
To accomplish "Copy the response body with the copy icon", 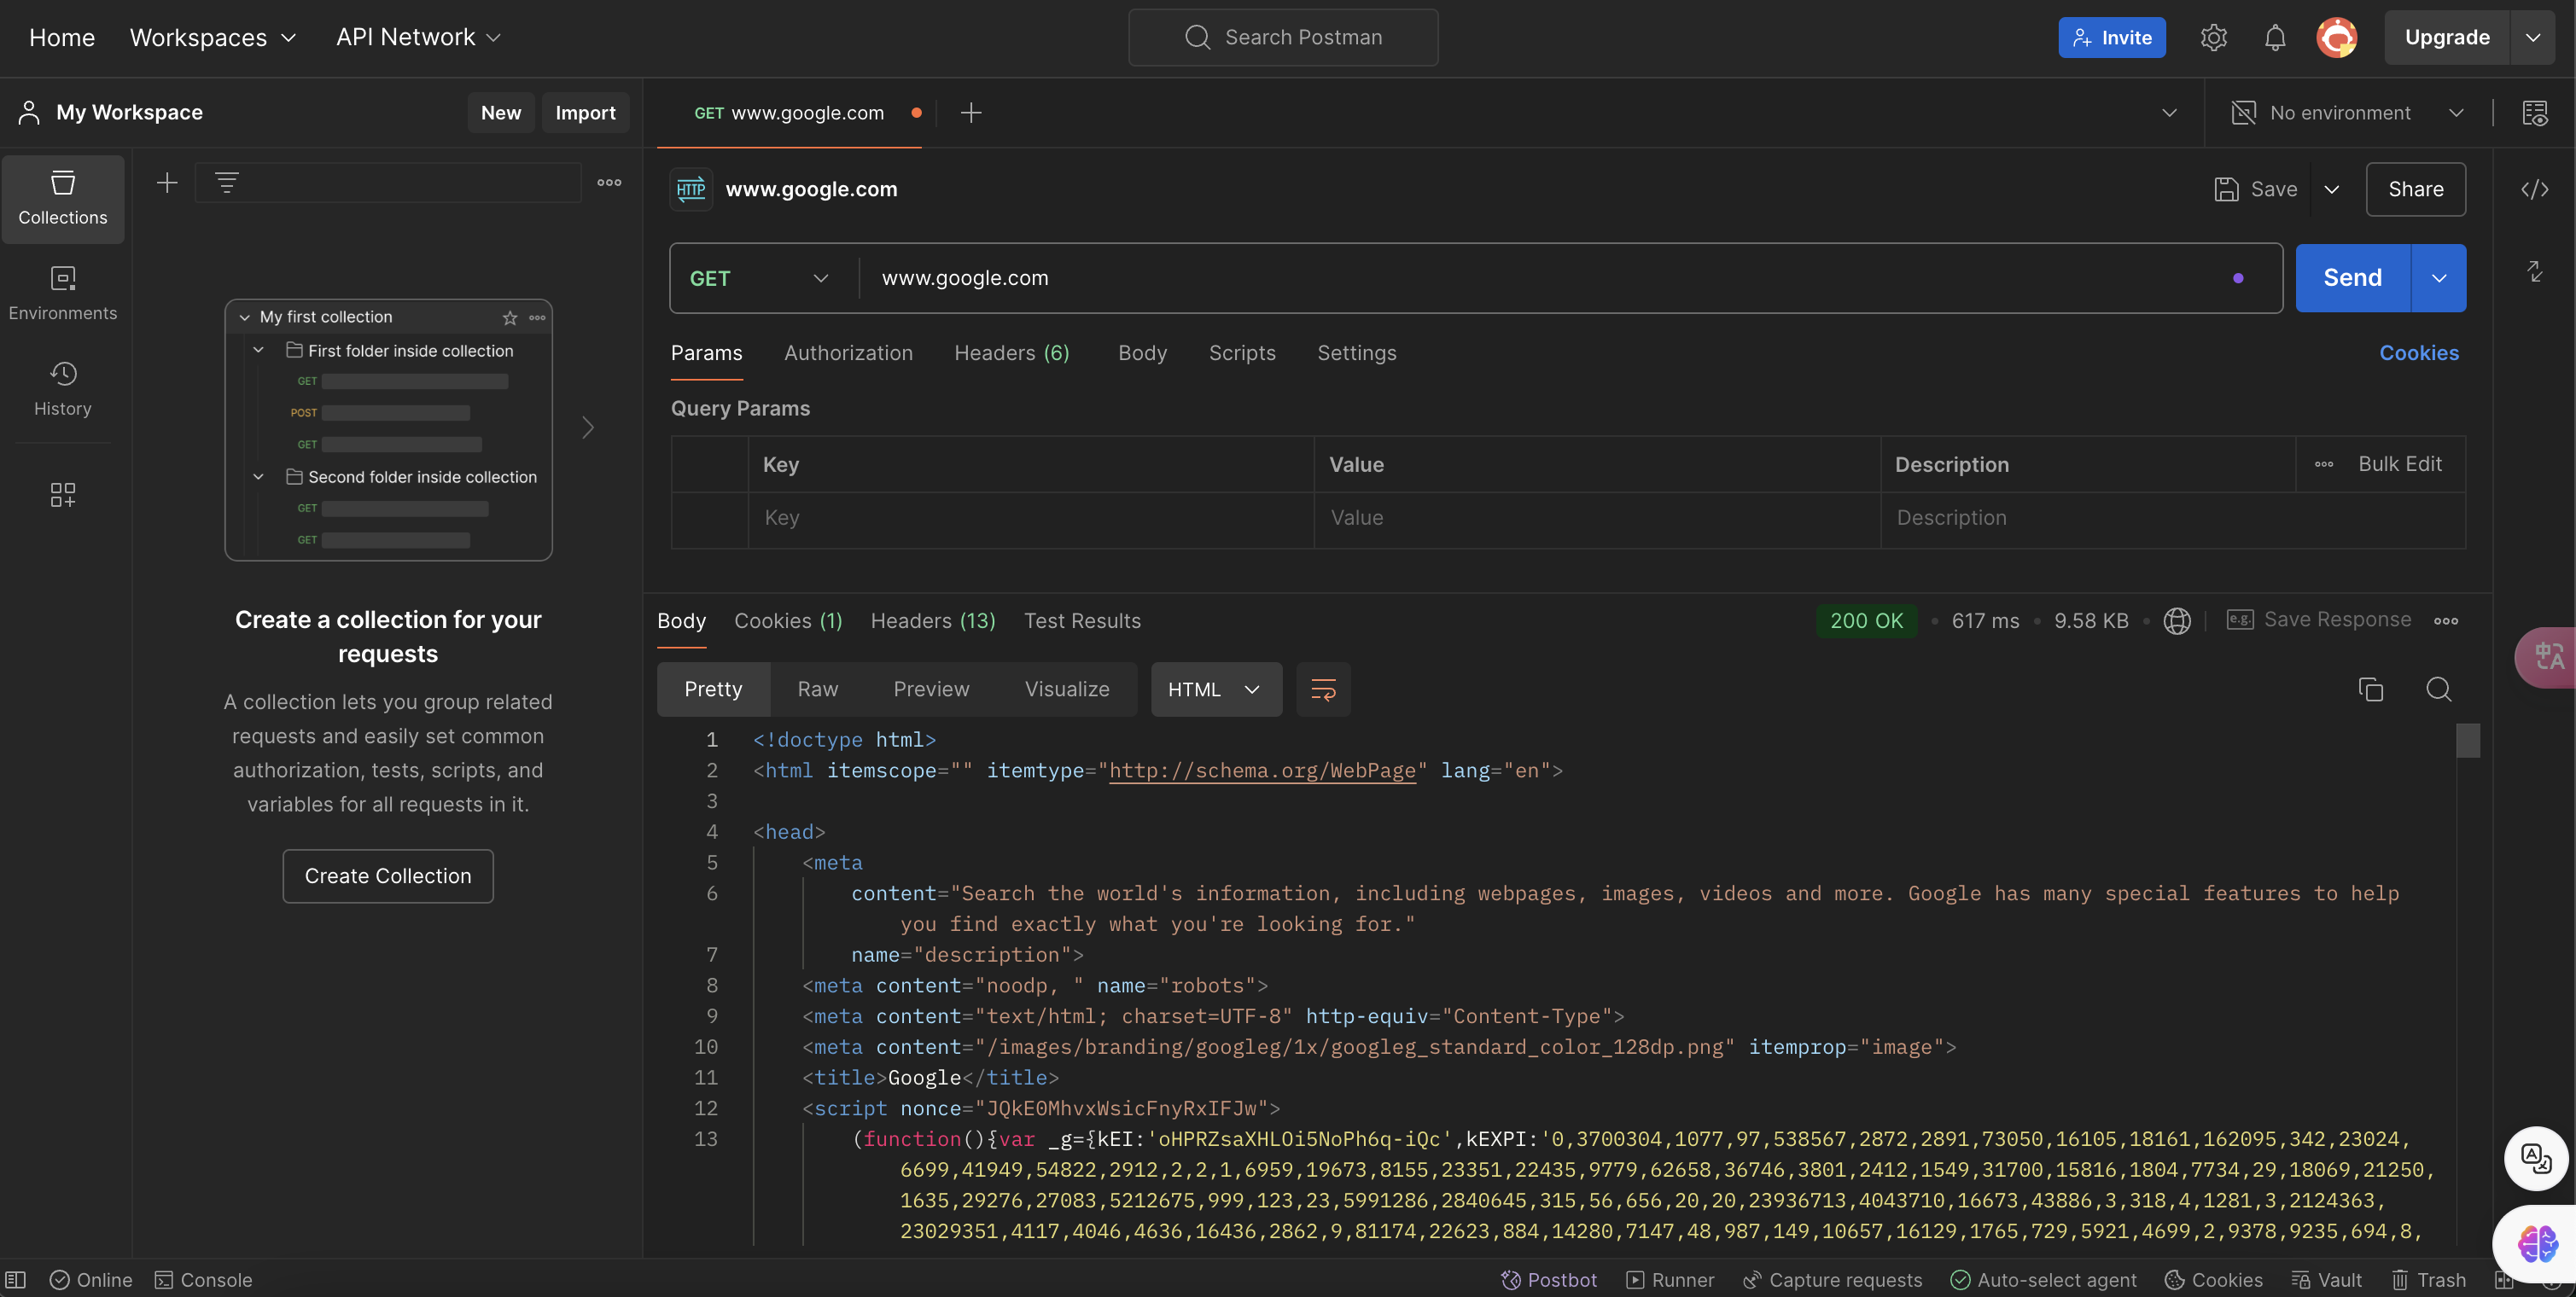I will [x=2370, y=689].
